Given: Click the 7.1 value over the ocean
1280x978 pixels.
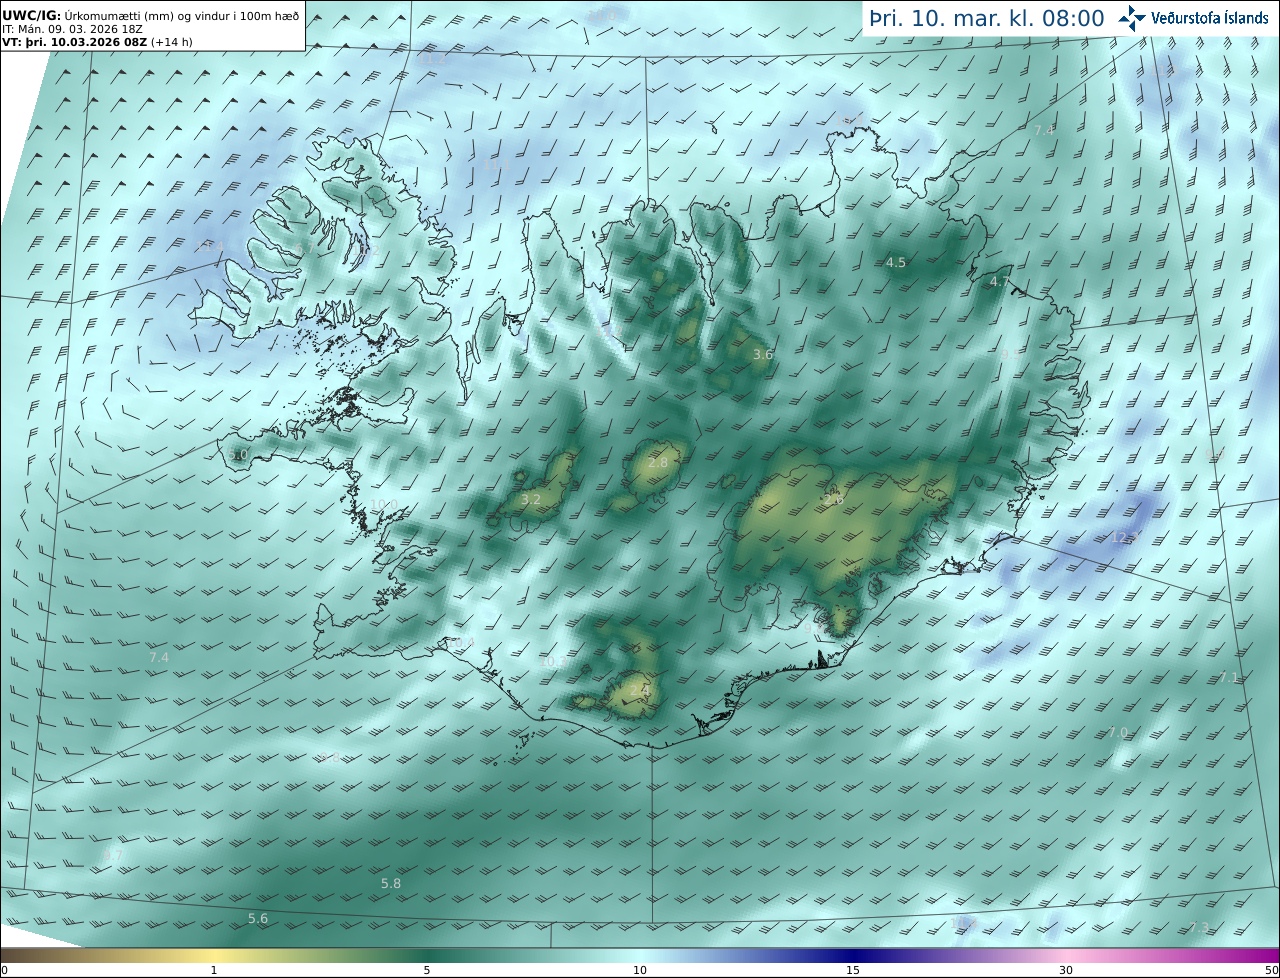Looking at the screenshot, I should tap(1228, 678).
